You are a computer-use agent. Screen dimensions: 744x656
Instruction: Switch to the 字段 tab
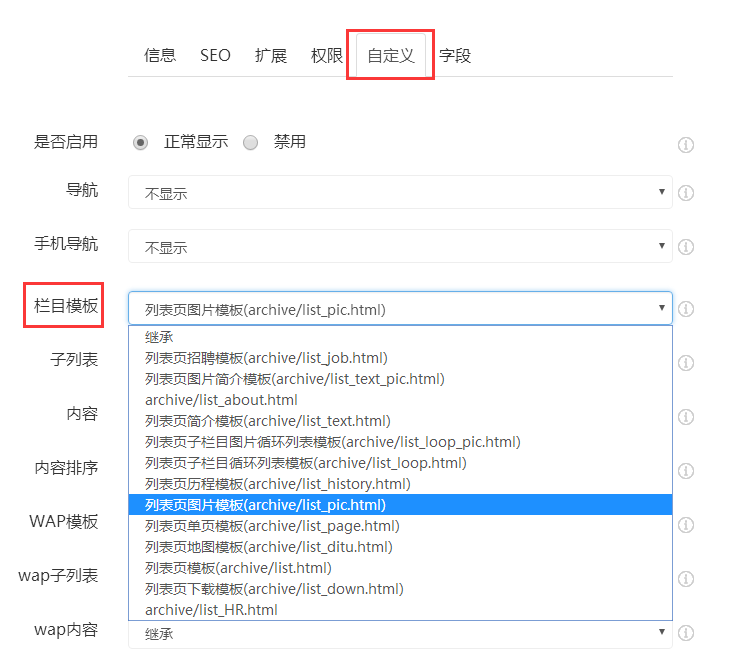click(x=455, y=56)
